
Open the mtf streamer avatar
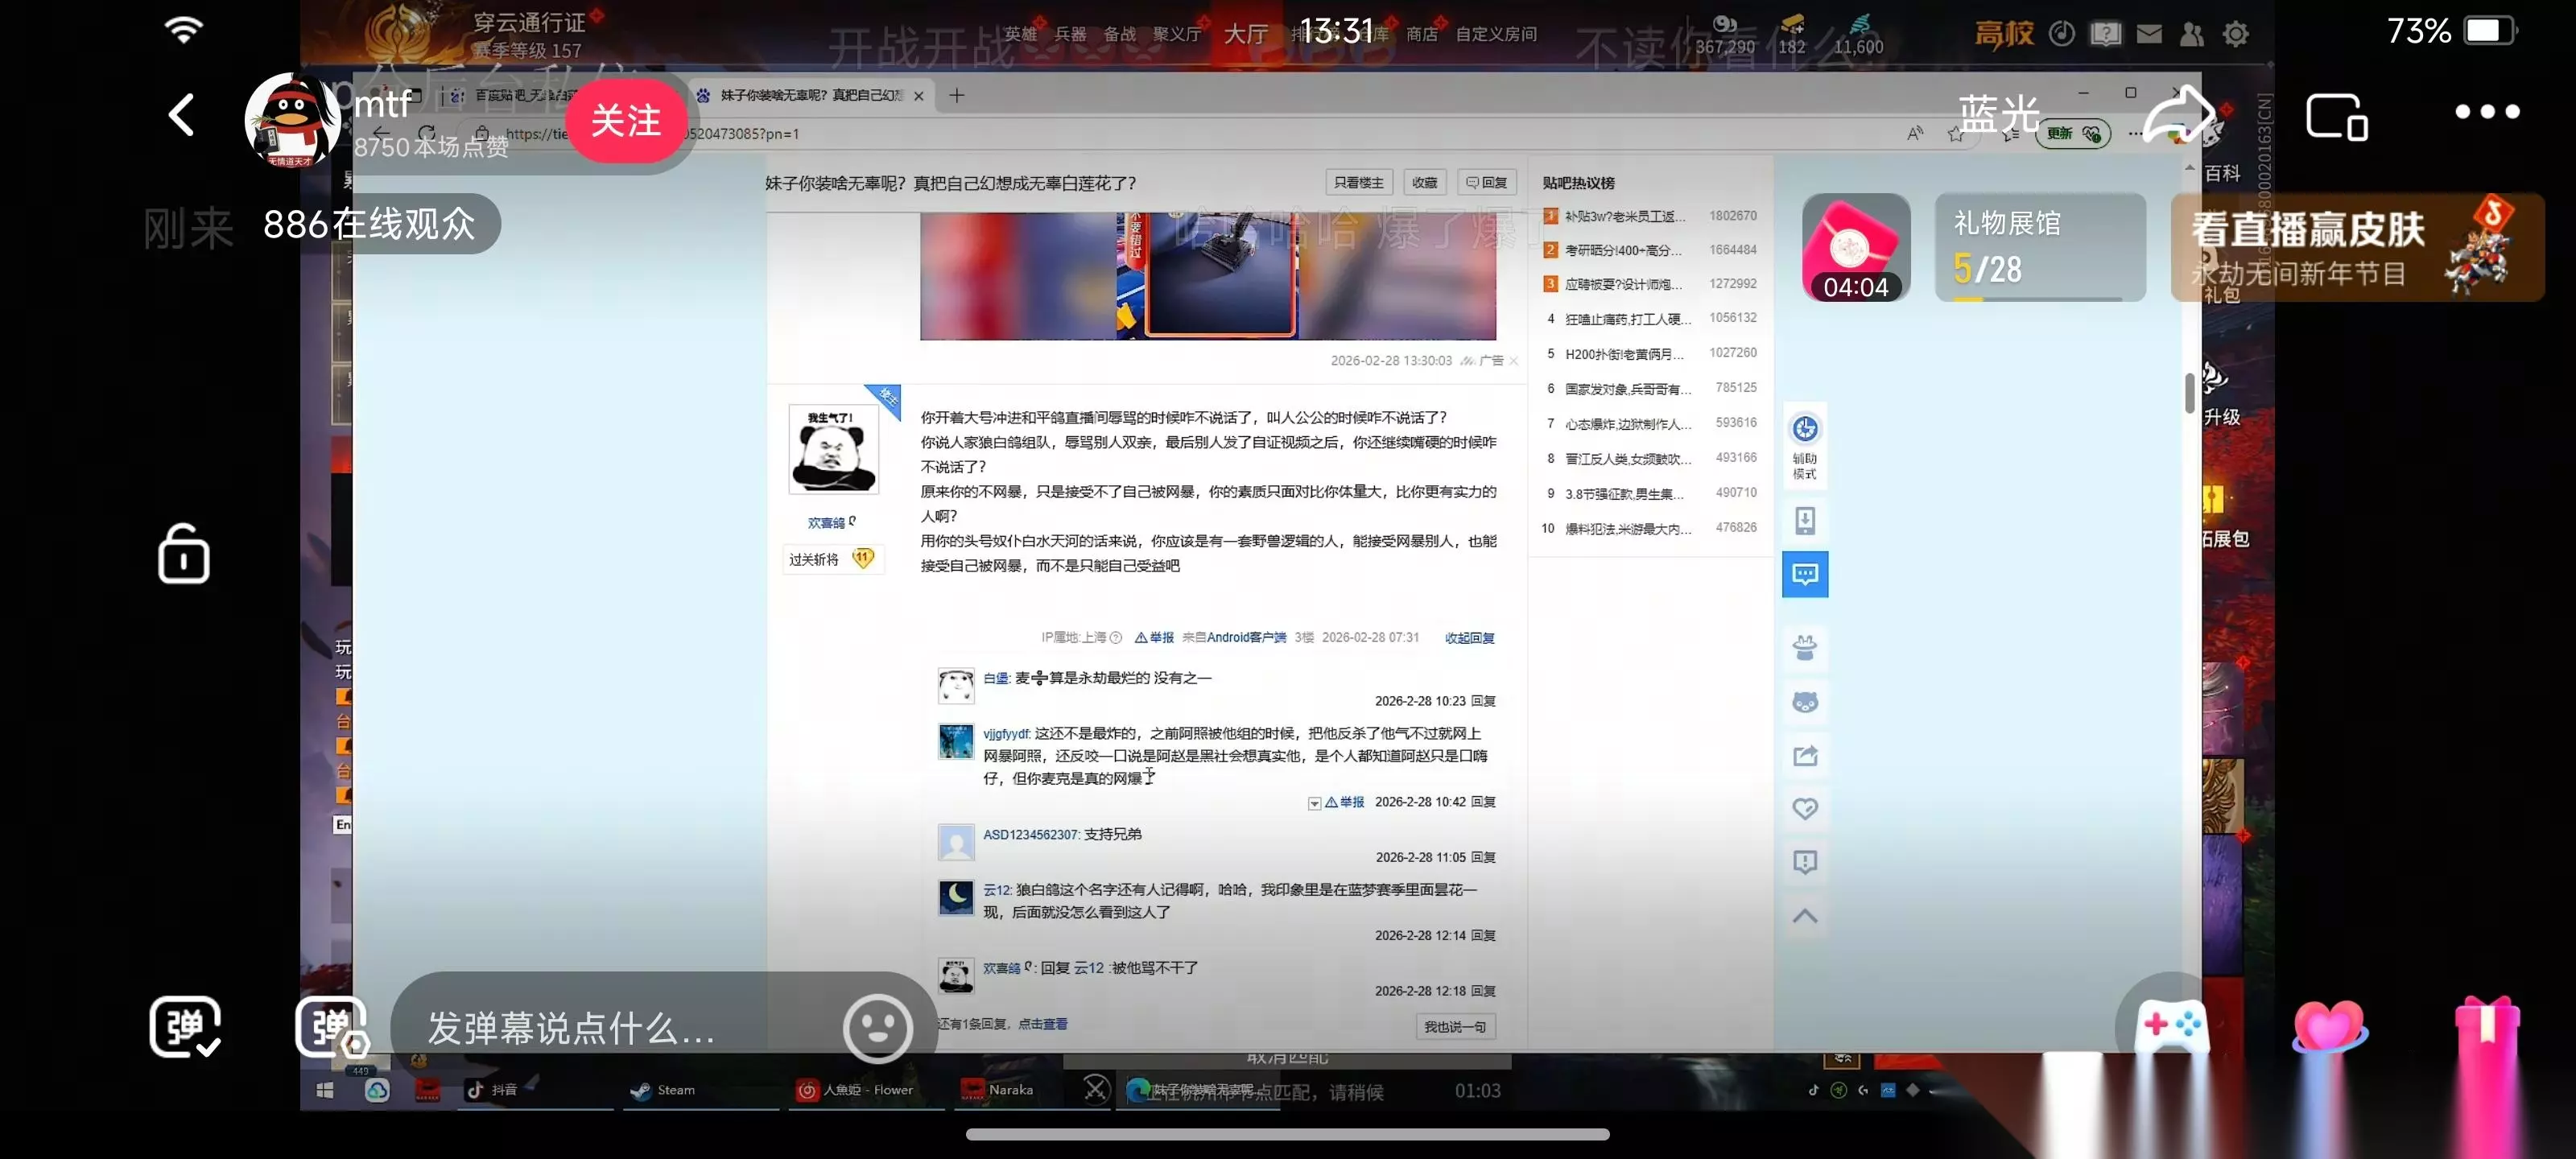[x=292, y=119]
